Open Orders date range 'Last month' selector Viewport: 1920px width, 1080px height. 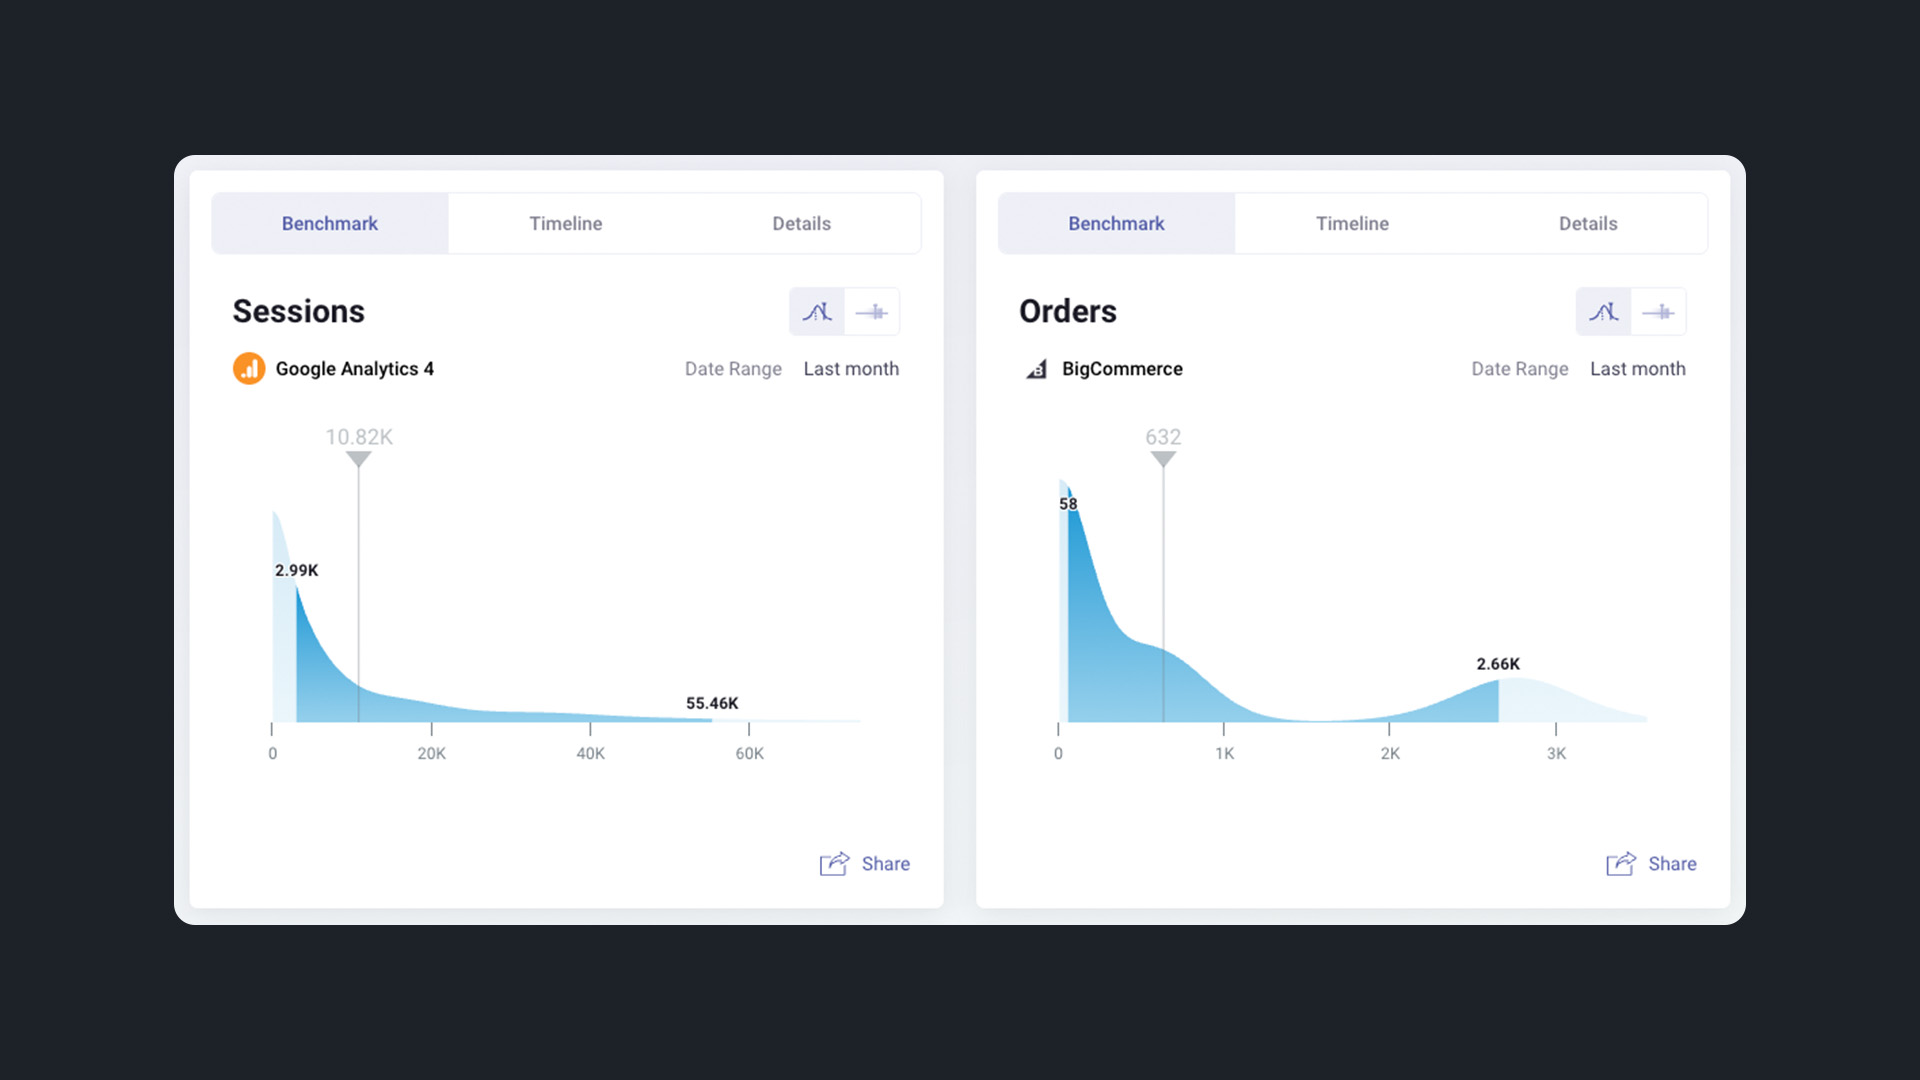click(x=1637, y=369)
